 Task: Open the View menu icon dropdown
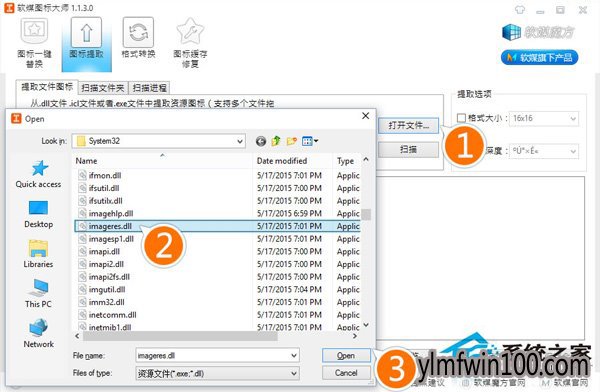pyautogui.click(x=310, y=141)
